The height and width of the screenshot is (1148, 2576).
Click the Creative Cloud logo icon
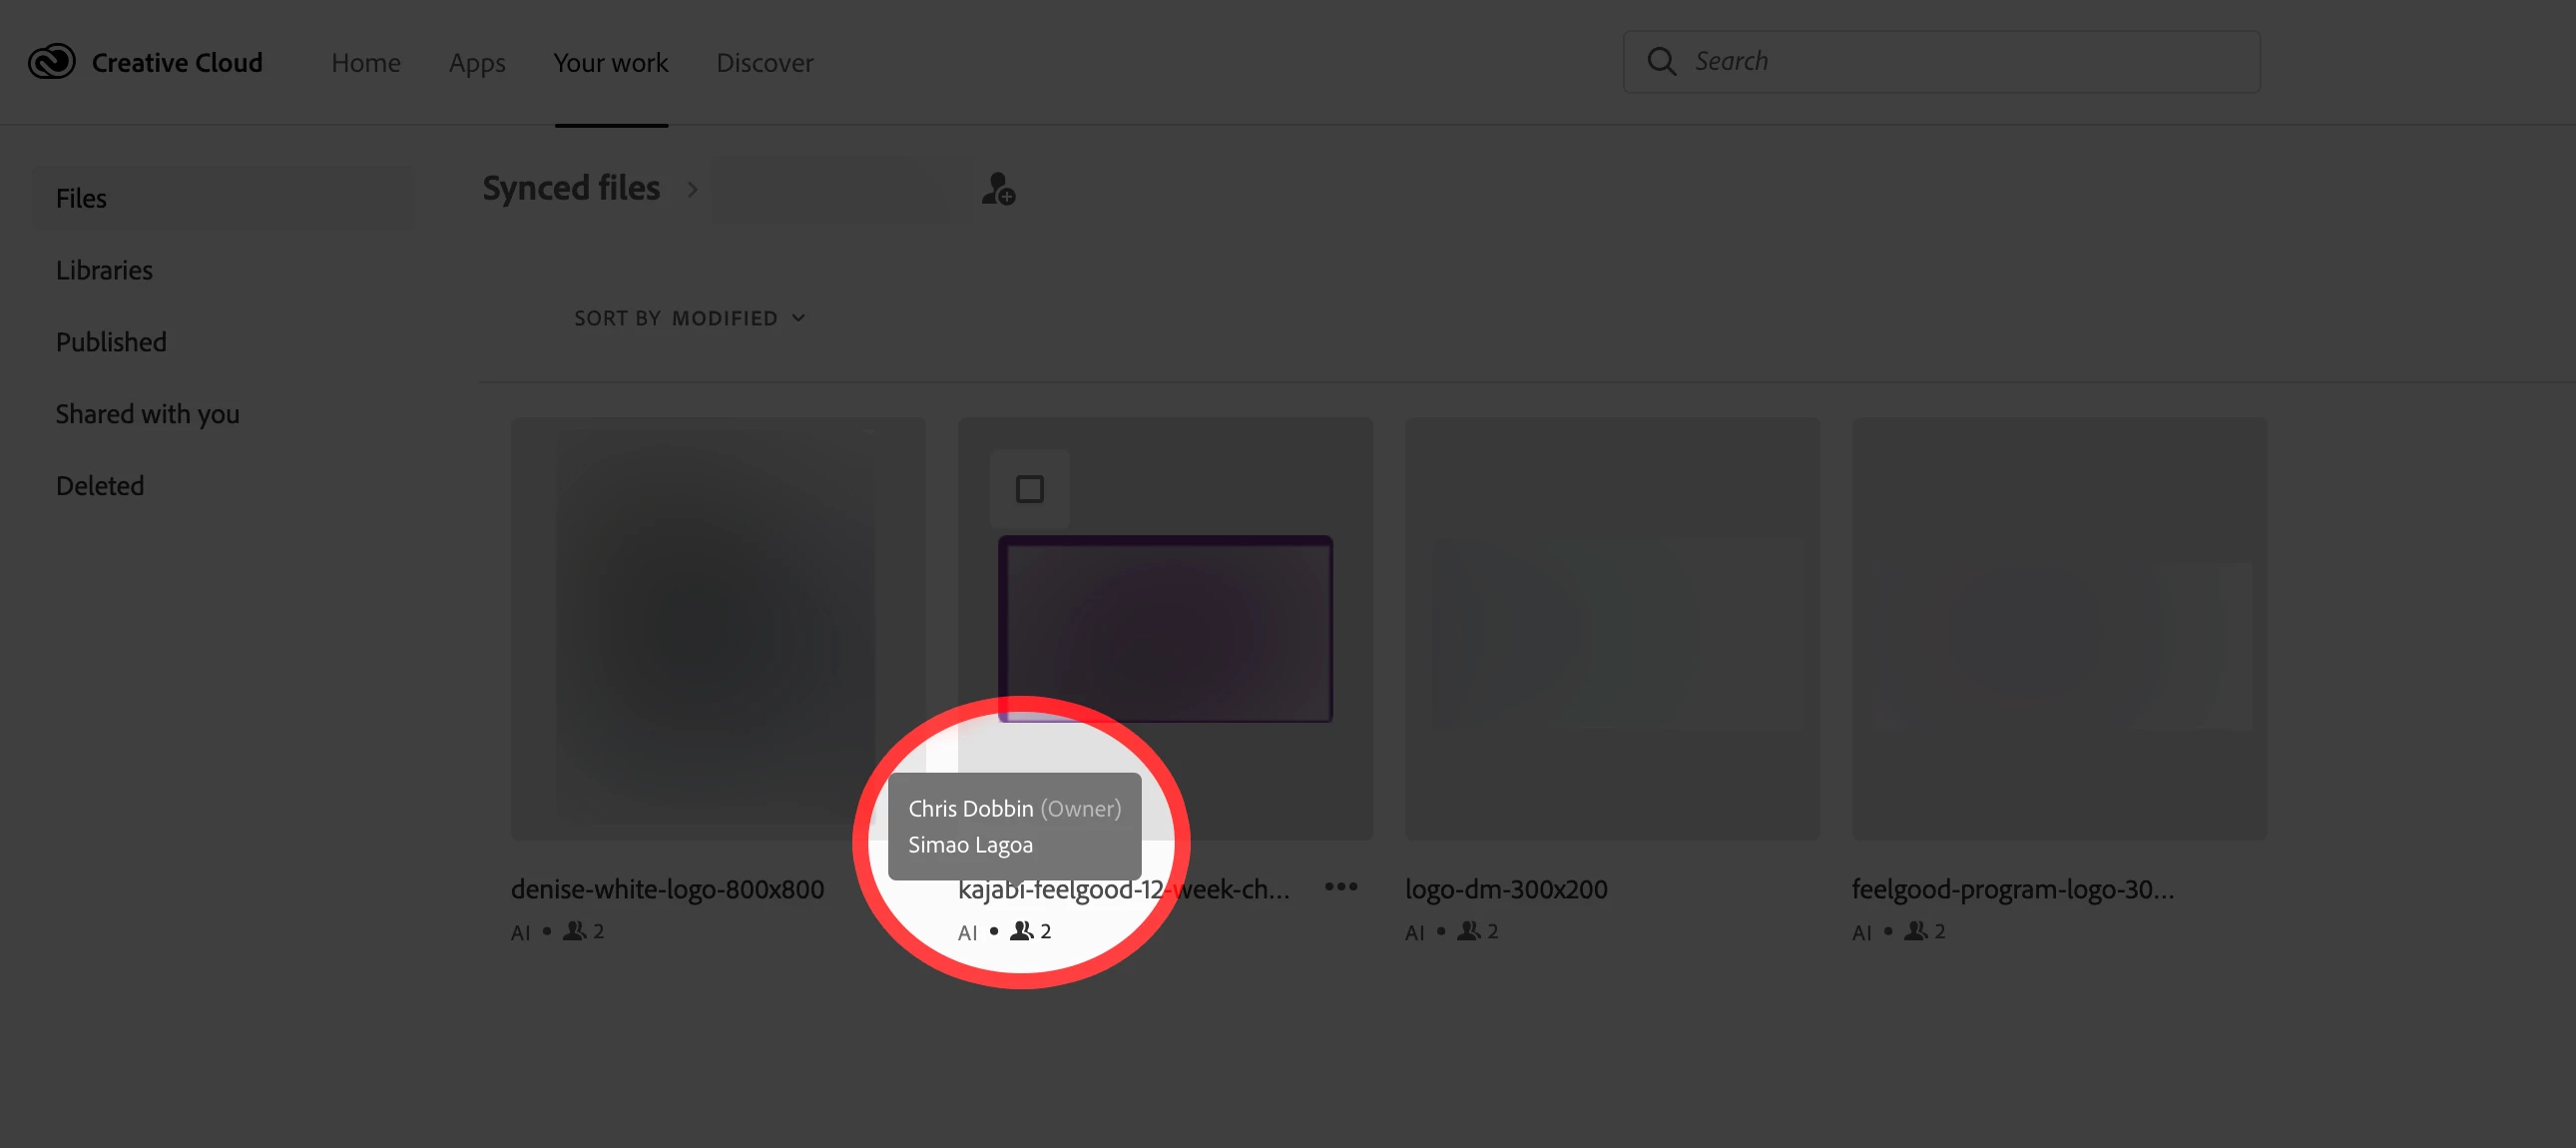[x=52, y=62]
